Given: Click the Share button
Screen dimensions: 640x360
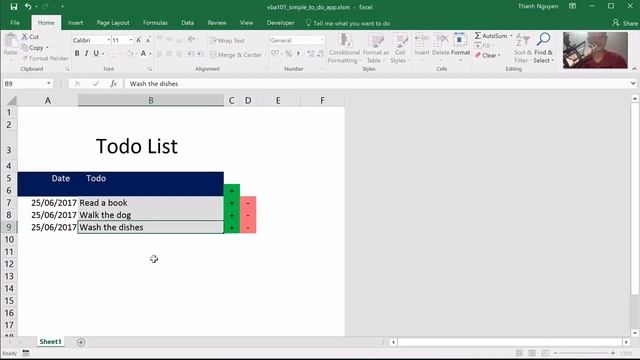Looking at the screenshot, I should [x=625, y=23].
